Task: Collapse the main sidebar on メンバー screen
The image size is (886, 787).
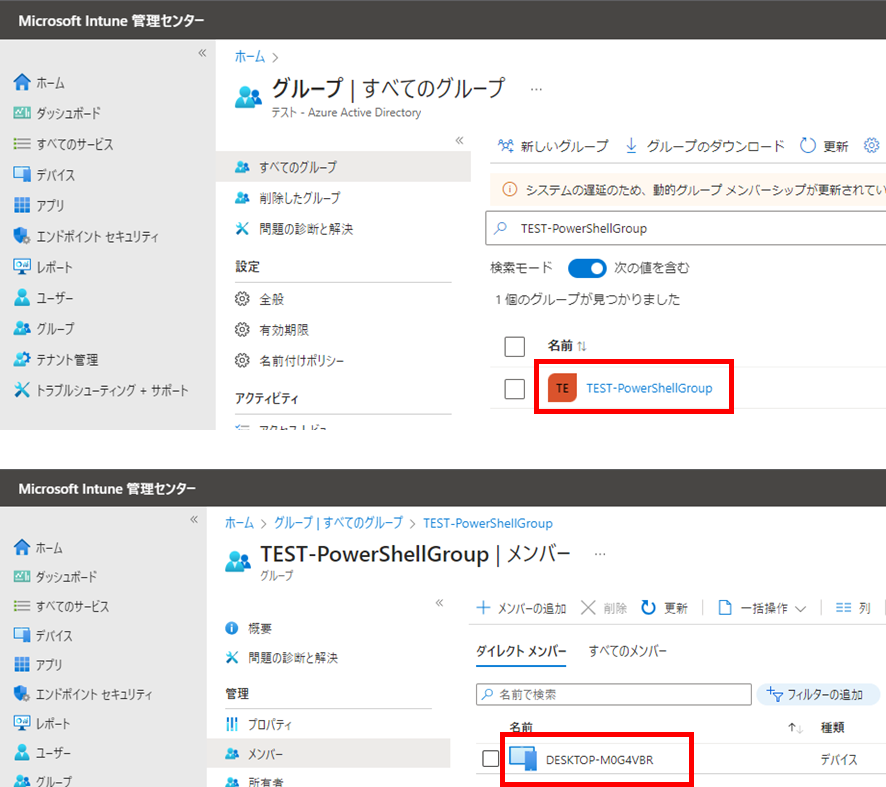Action: [194, 519]
